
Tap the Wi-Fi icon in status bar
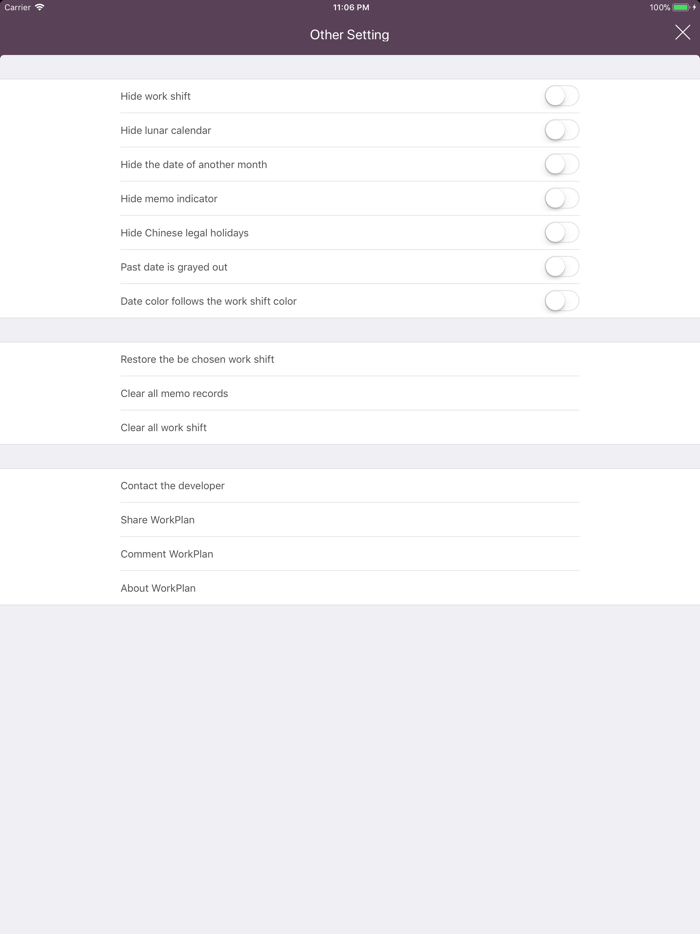coord(40,7)
